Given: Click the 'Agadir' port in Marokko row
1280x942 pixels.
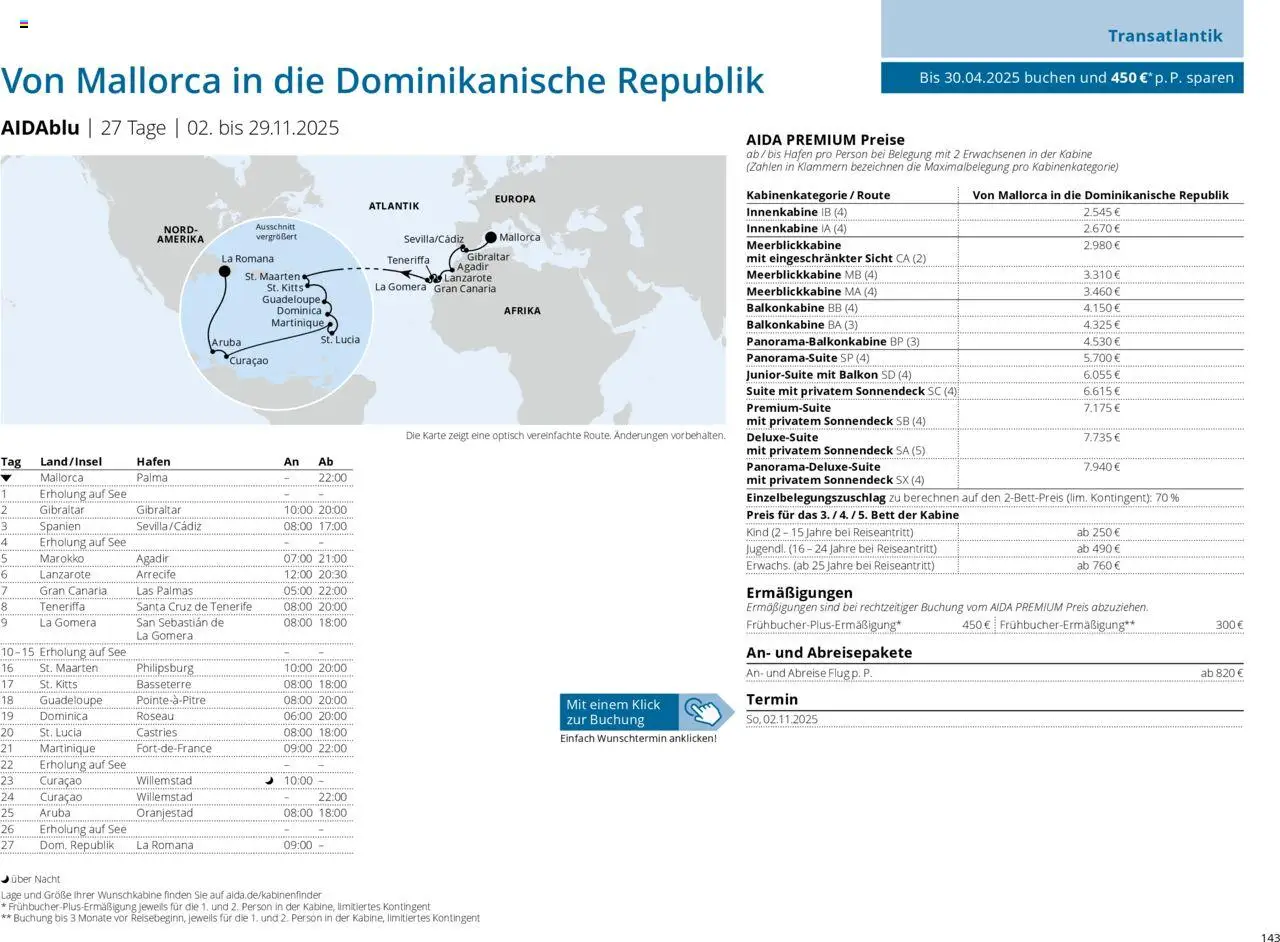Looking at the screenshot, I should (x=153, y=558).
